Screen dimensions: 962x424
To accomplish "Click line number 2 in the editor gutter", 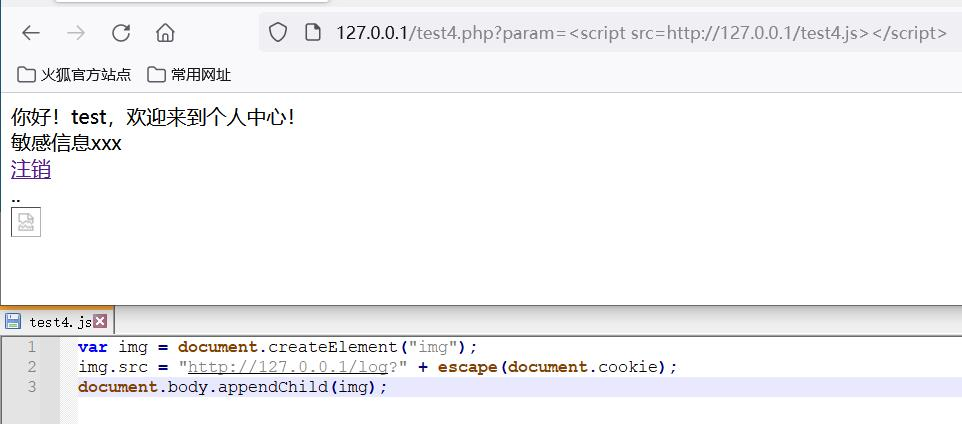I will (x=31, y=368).
